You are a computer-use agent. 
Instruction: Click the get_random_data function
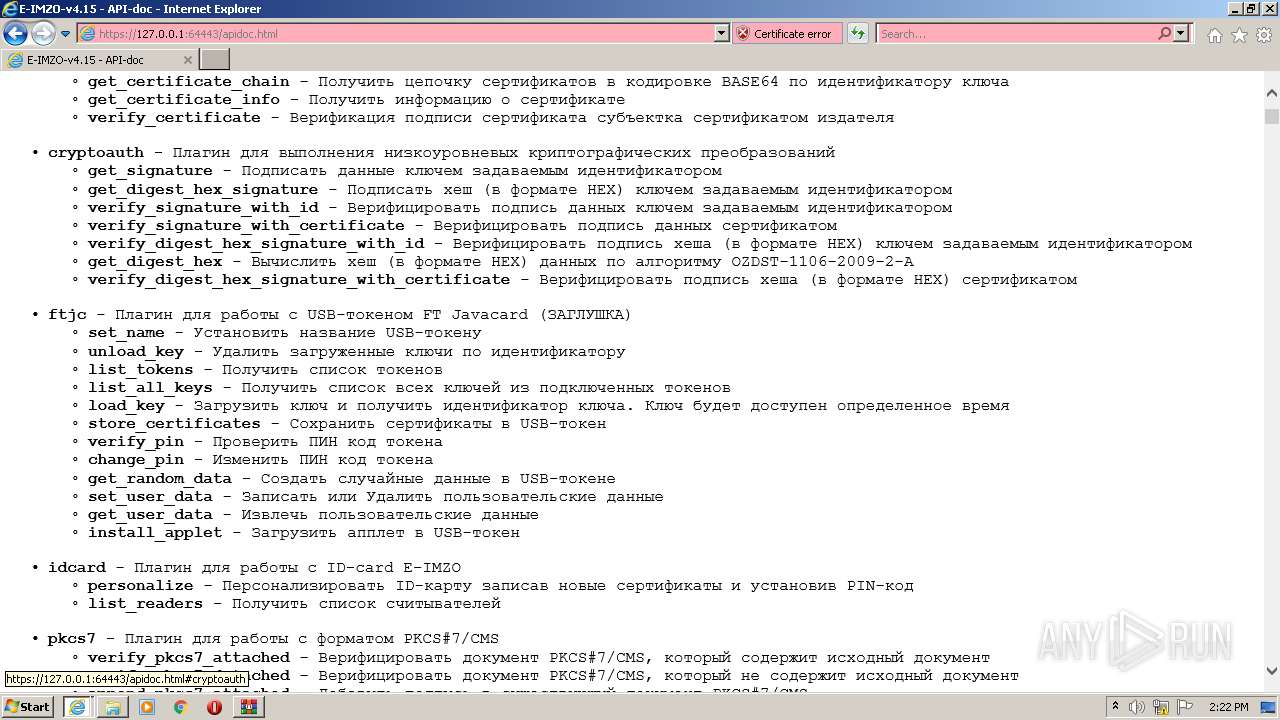tap(160, 479)
